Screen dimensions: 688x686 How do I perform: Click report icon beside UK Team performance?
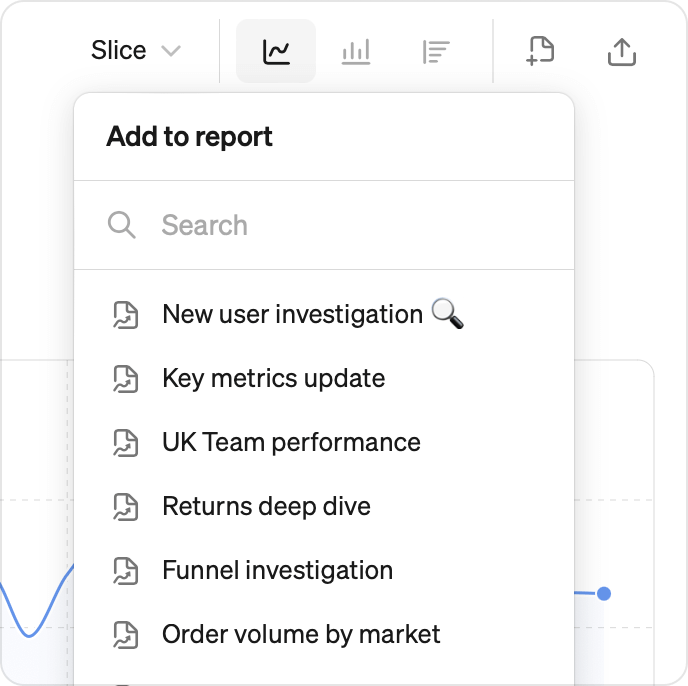pyautogui.click(x=126, y=443)
